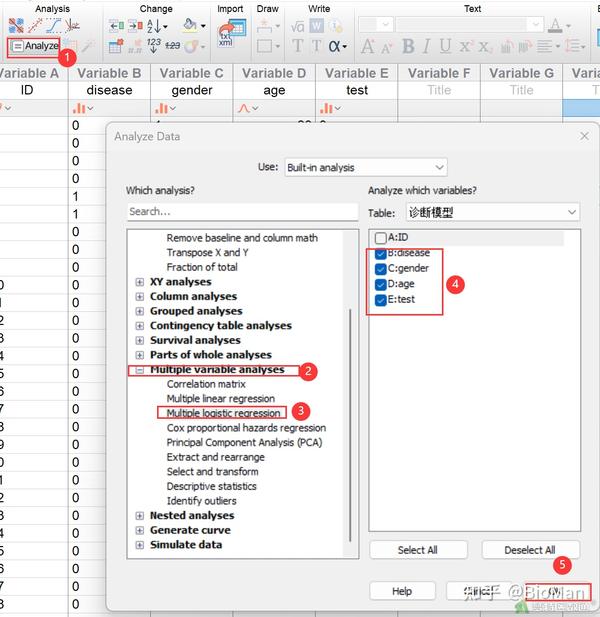600x617 pixels.
Task: Click the Analyze button in toolbar
Action: tap(35, 46)
